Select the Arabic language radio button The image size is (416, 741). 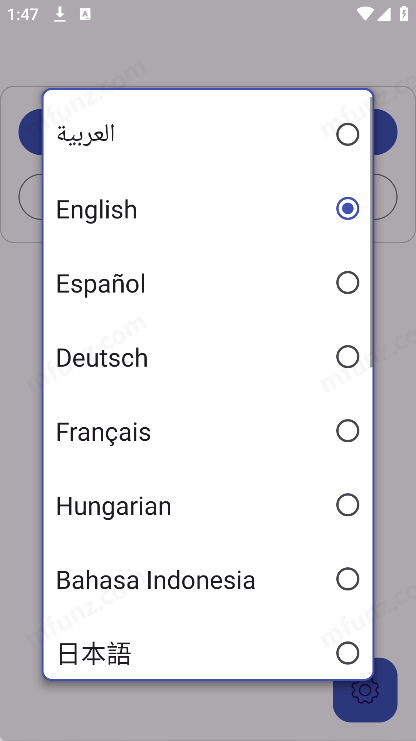click(347, 134)
